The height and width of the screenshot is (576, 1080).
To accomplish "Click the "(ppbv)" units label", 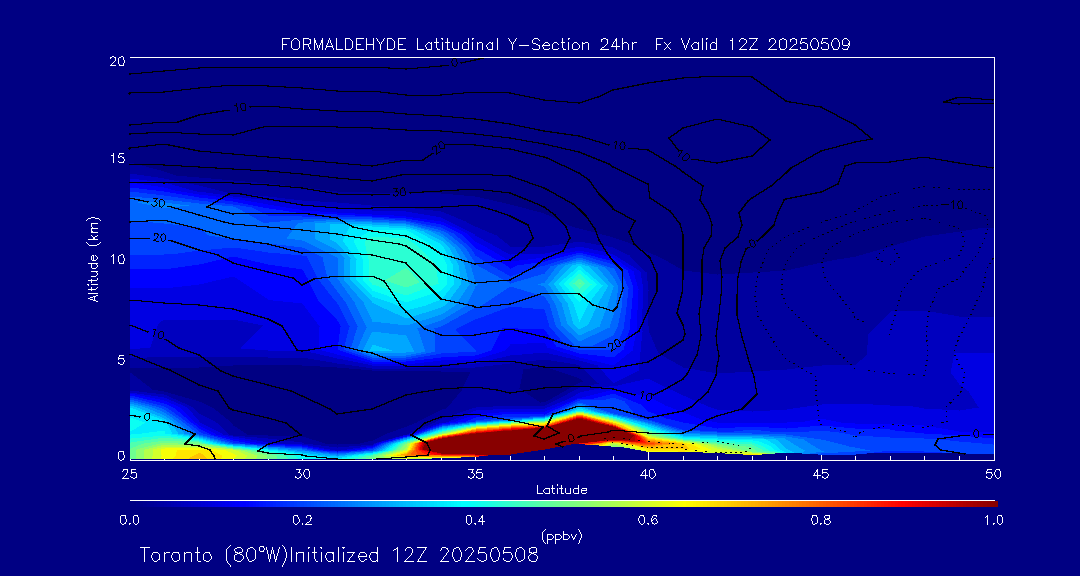I will [562, 535].
